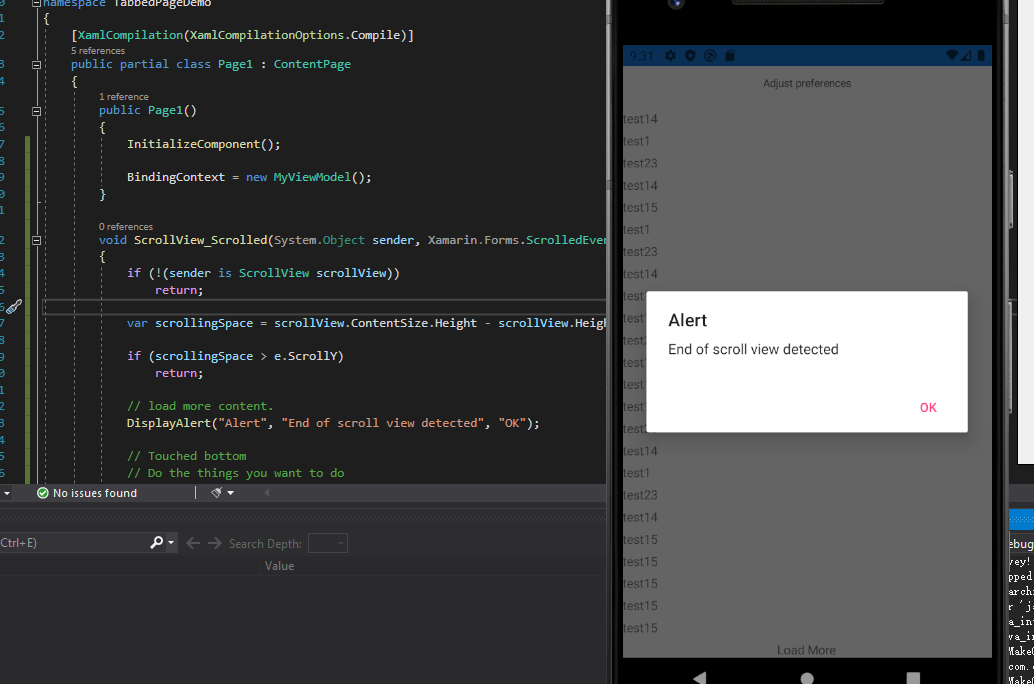Tap the Android recents square button
Viewport: 1034px width, 684px height.
(x=913, y=678)
